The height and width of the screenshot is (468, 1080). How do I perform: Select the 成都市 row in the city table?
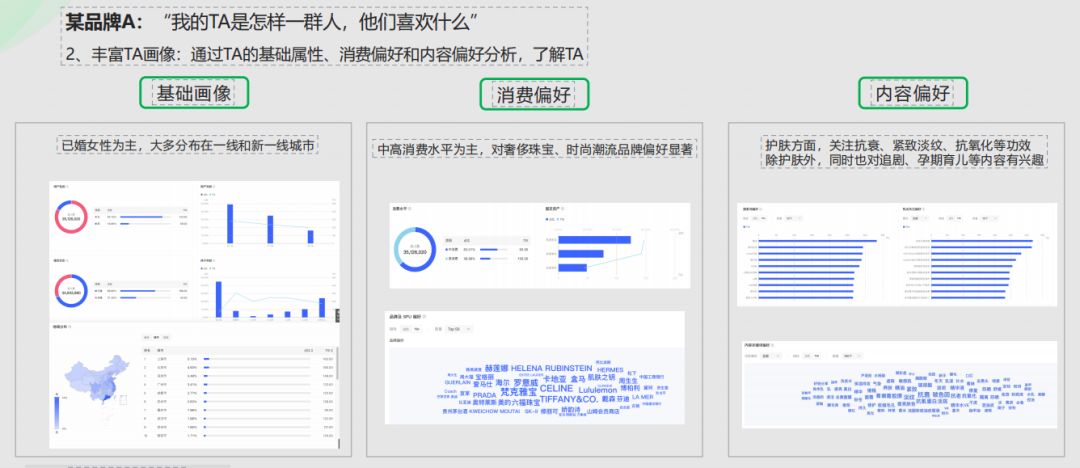click(x=238, y=393)
